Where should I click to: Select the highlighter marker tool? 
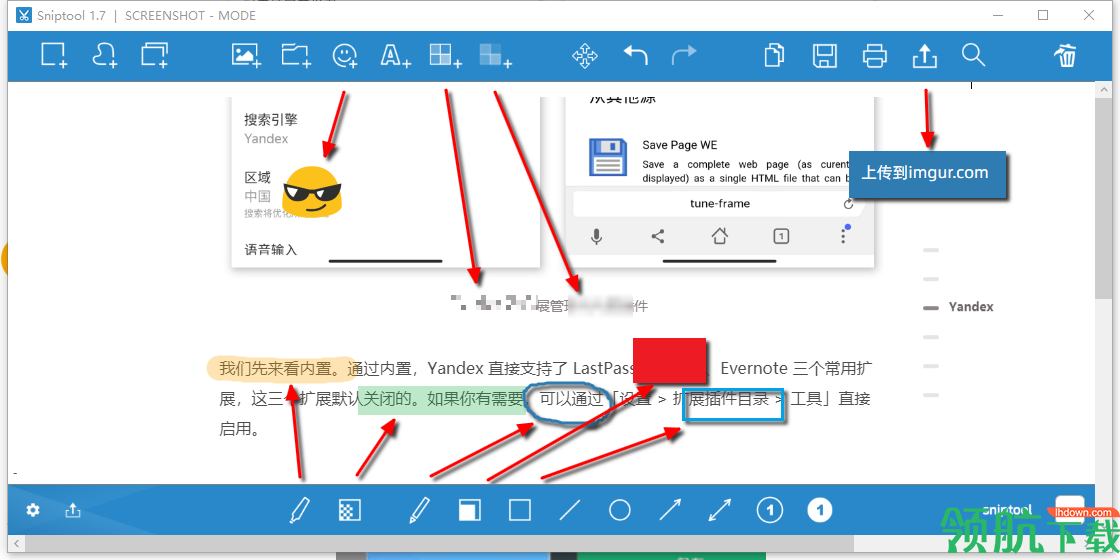point(300,510)
